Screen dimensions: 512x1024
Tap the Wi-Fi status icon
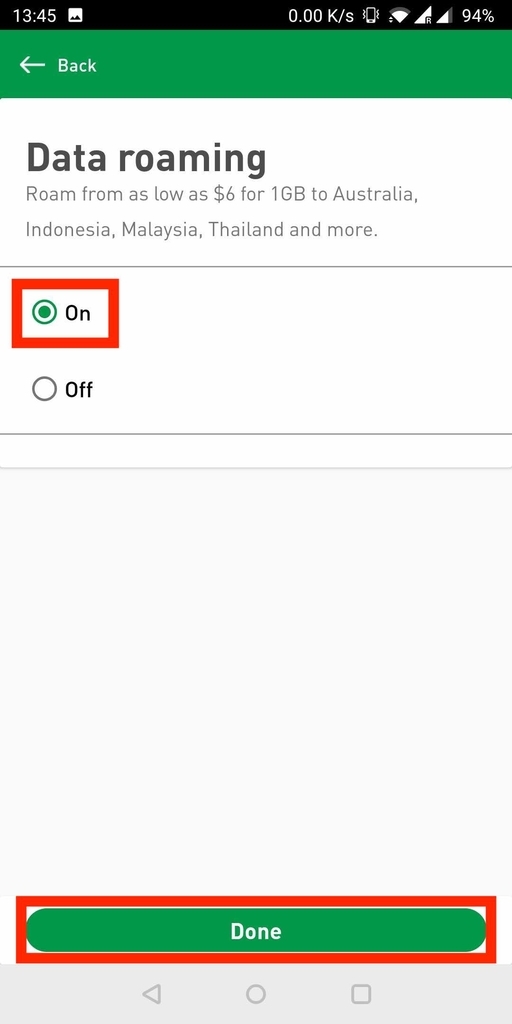pyautogui.click(x=399, y=15)
